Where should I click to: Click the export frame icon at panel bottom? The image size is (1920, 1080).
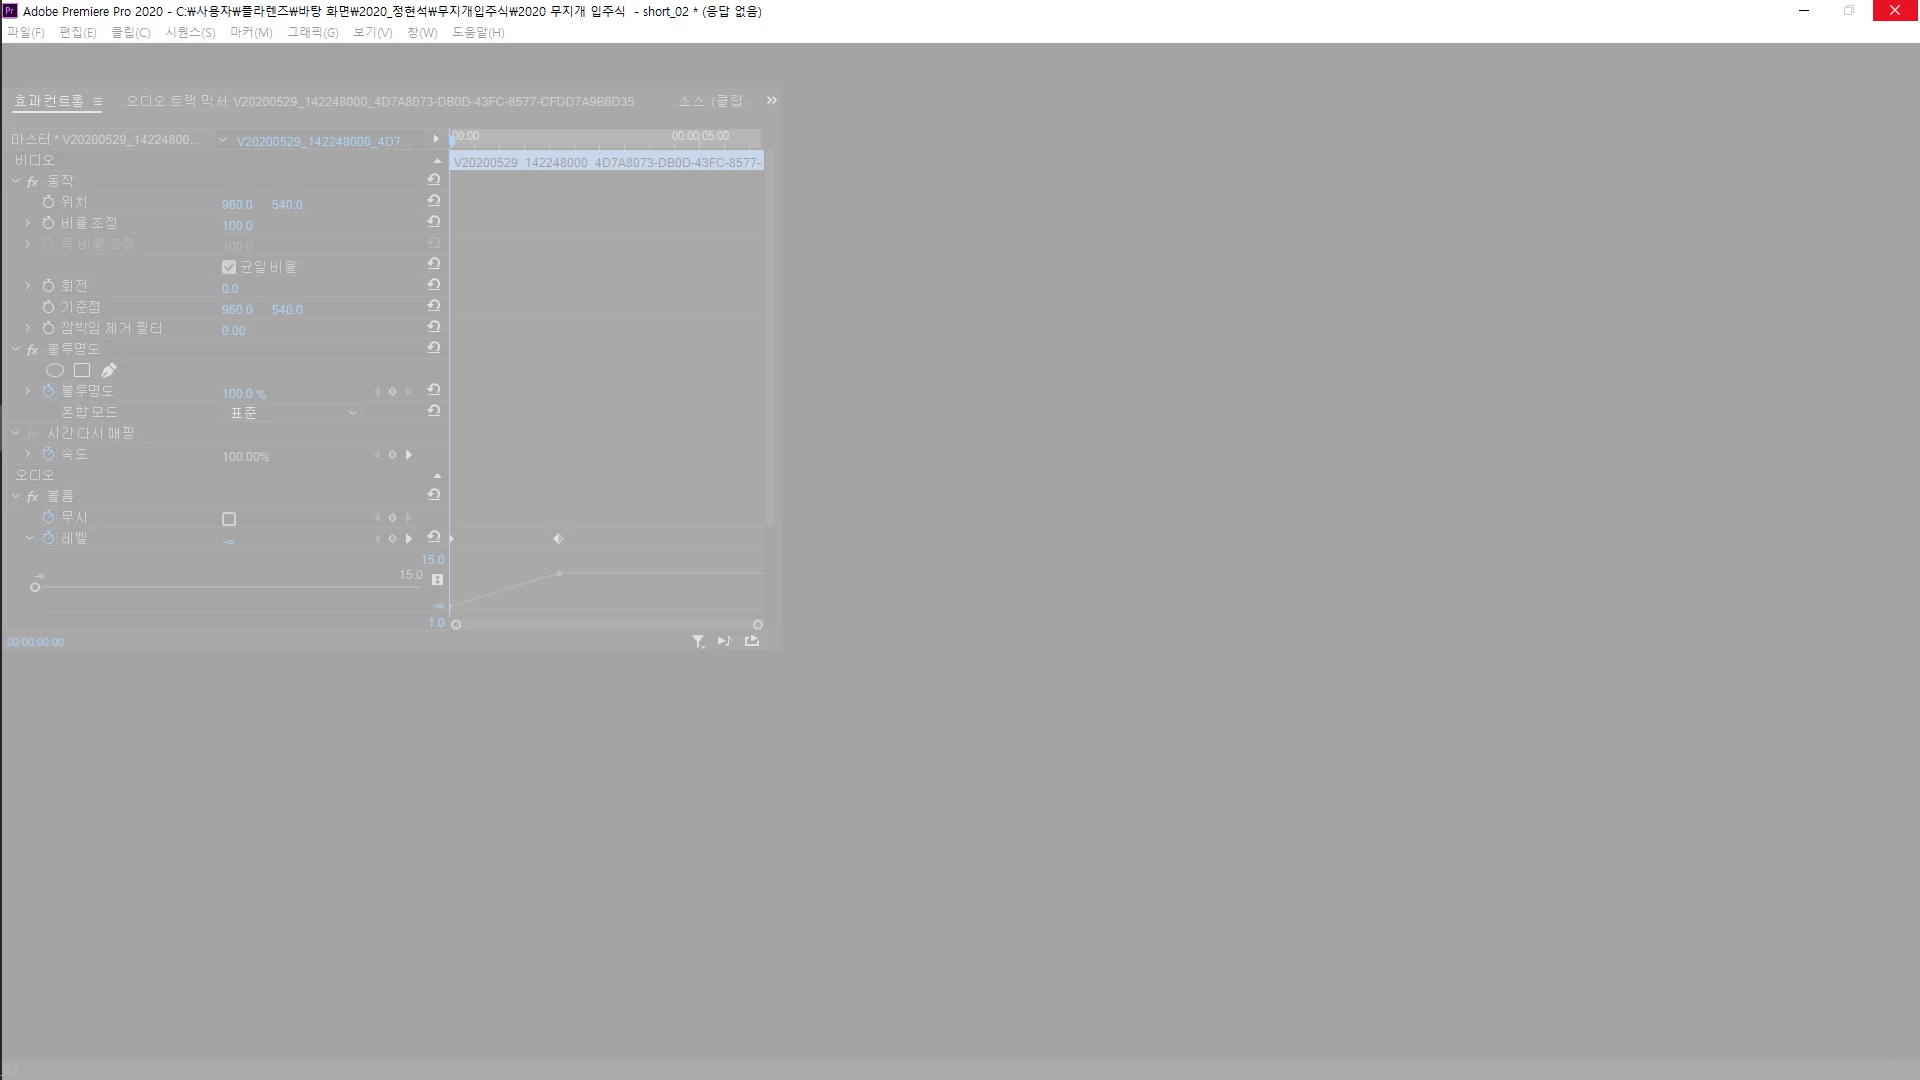pos(752,641)
